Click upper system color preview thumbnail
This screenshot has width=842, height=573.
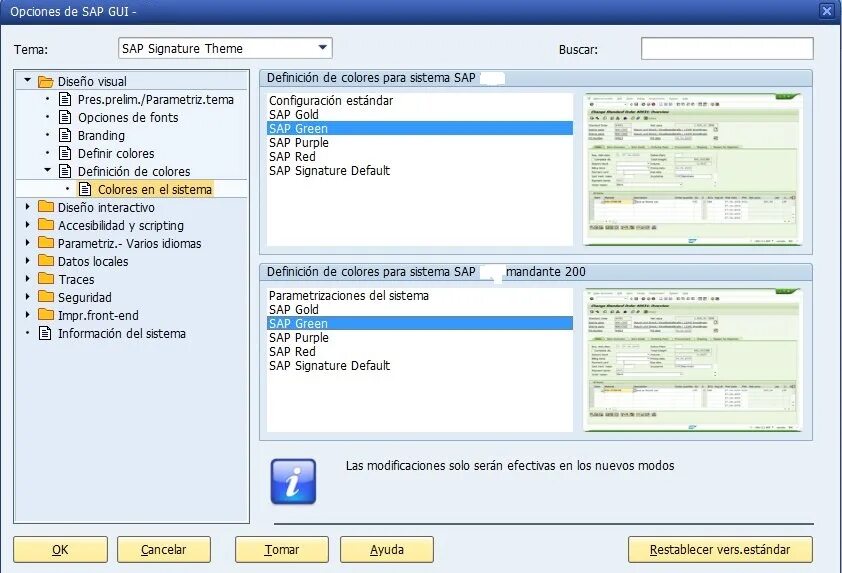[693, 169]
